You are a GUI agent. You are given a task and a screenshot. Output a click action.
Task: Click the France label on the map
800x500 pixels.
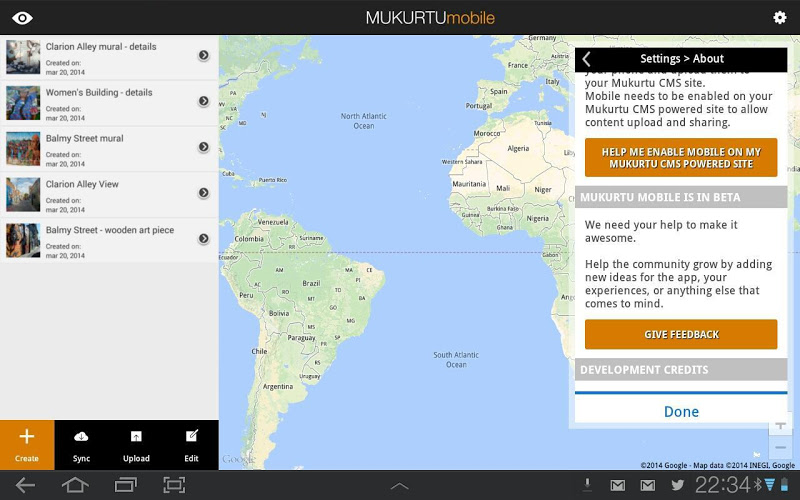click(518, 65)
